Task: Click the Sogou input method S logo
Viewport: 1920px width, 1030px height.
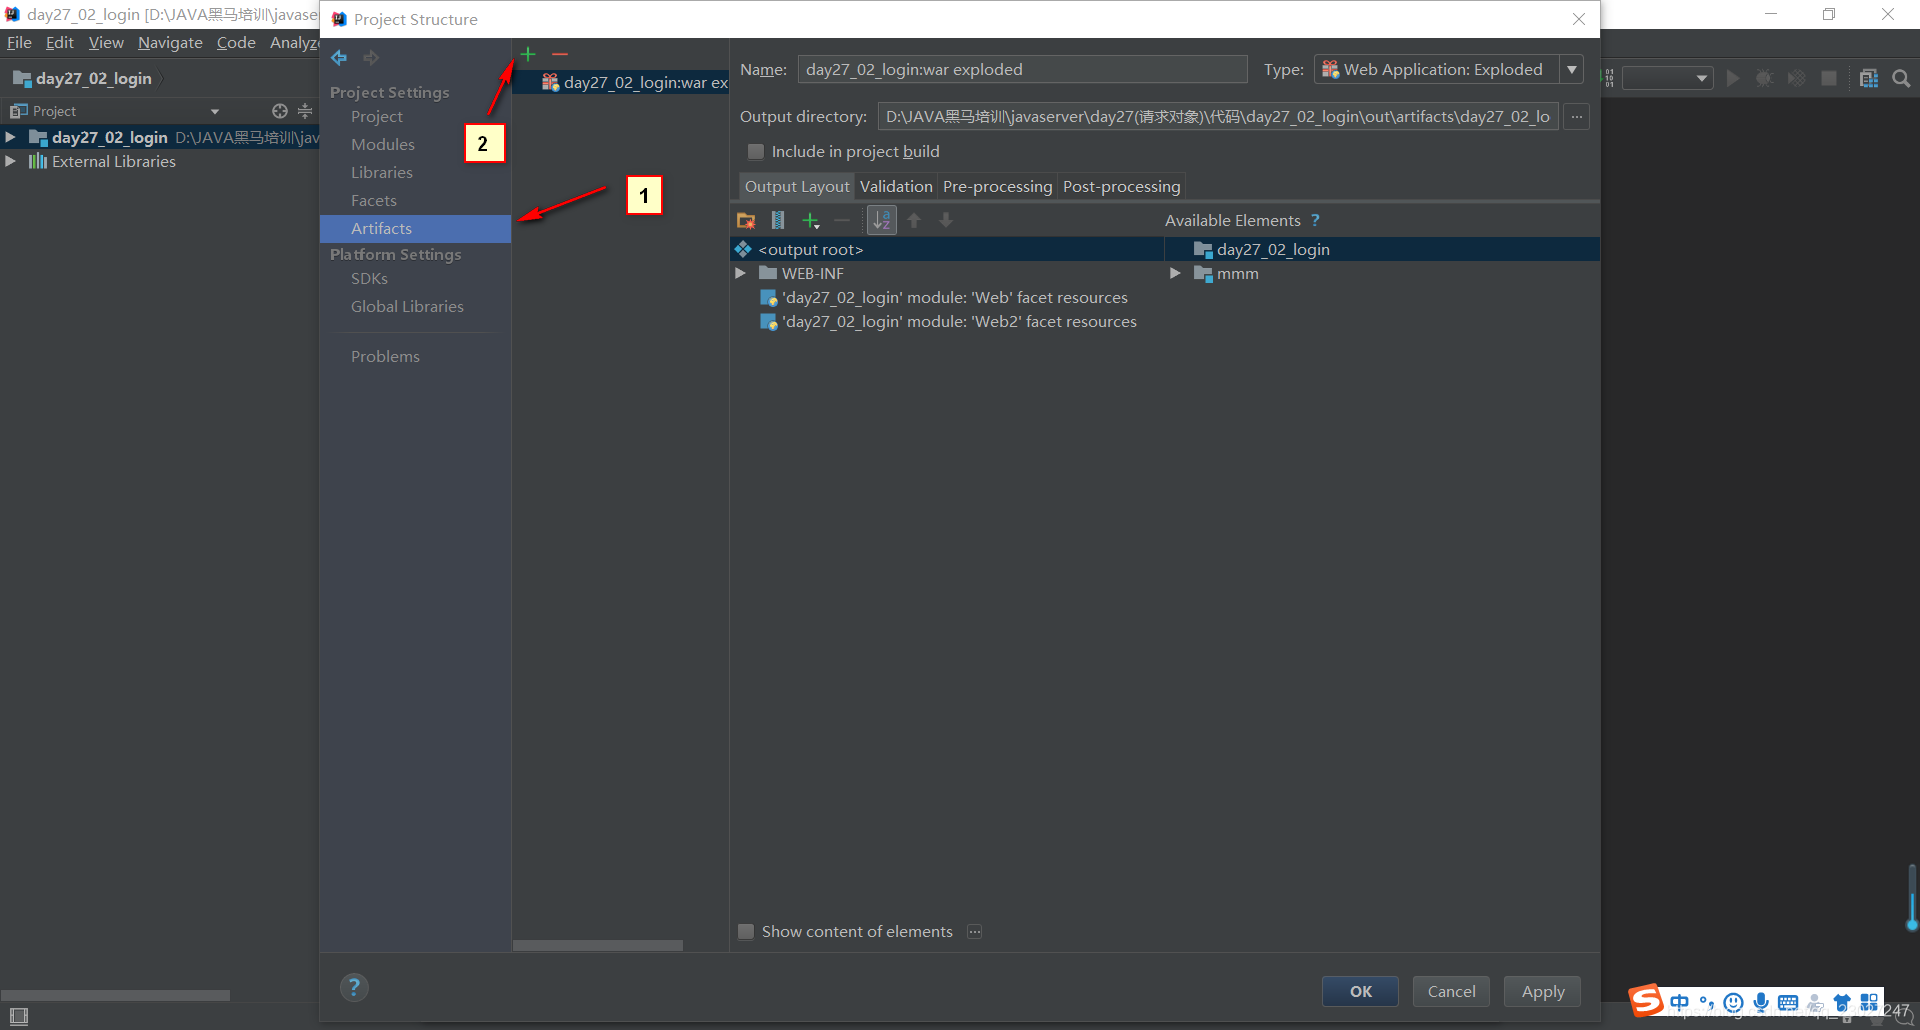Action: point(1646,1001)
